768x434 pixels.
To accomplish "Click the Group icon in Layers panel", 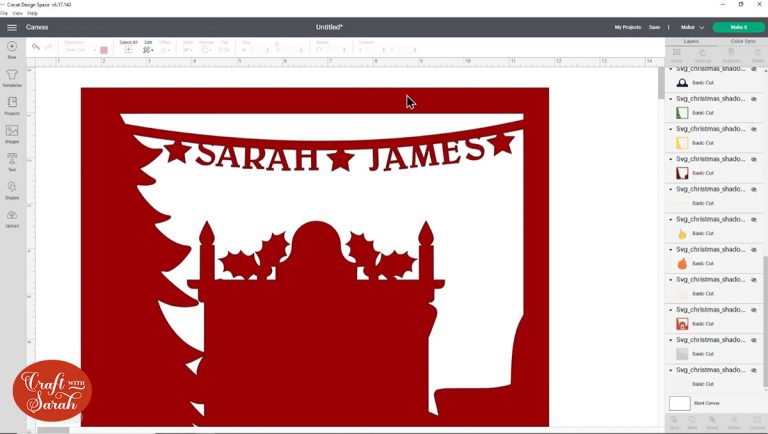I will point(676,52).
